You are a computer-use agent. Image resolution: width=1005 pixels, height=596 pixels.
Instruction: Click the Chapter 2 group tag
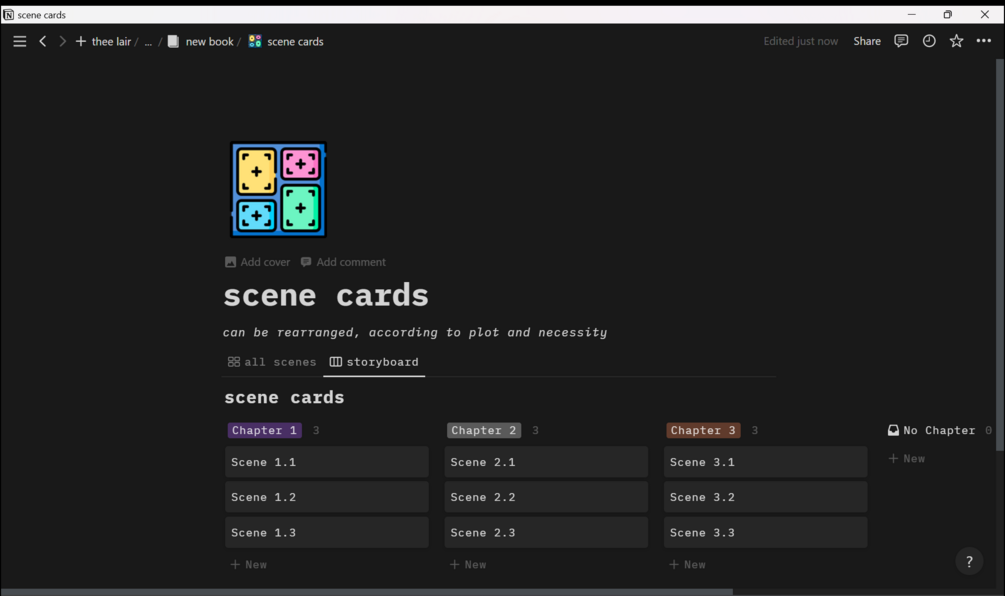[x=484, y=430]
